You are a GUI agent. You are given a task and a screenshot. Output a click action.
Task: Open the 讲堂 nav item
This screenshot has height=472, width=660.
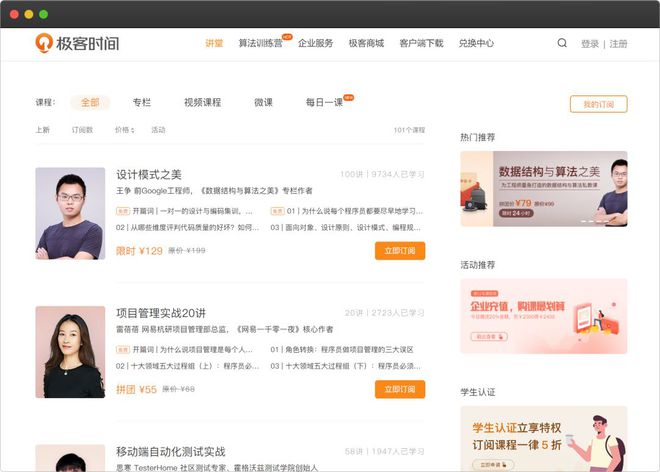[214, 43]
